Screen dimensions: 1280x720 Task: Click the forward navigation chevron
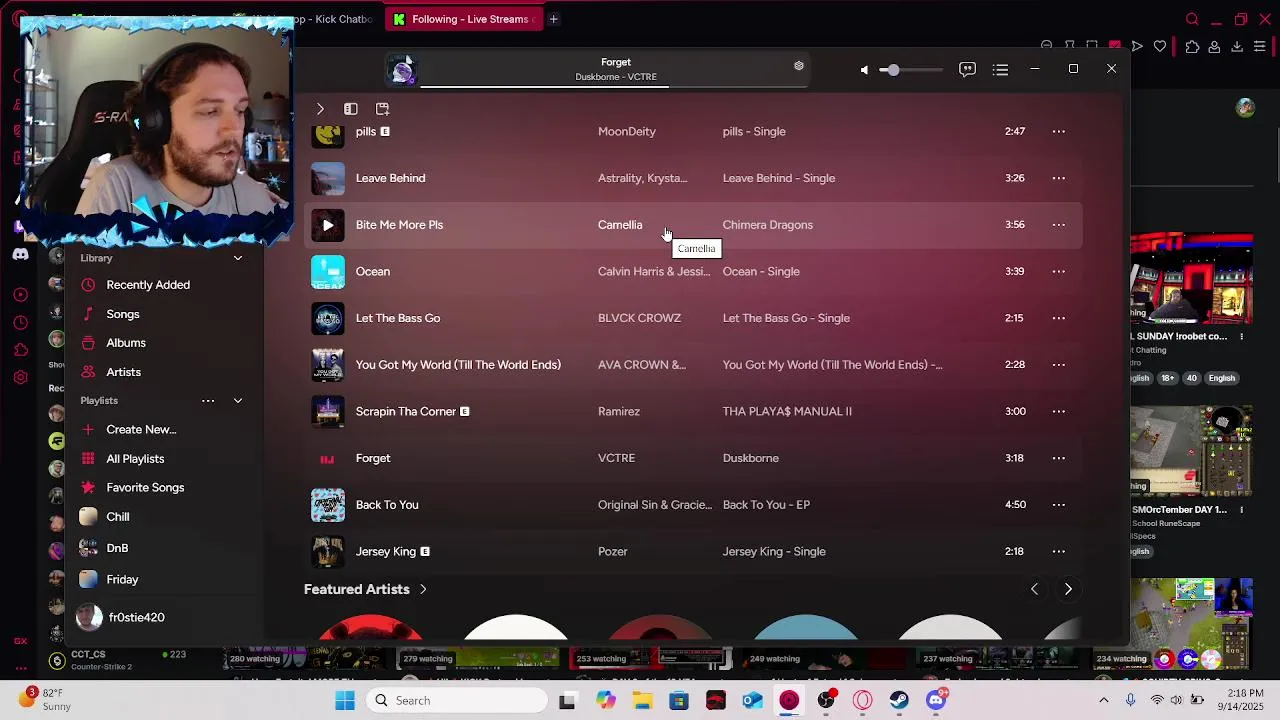(320, 109)
